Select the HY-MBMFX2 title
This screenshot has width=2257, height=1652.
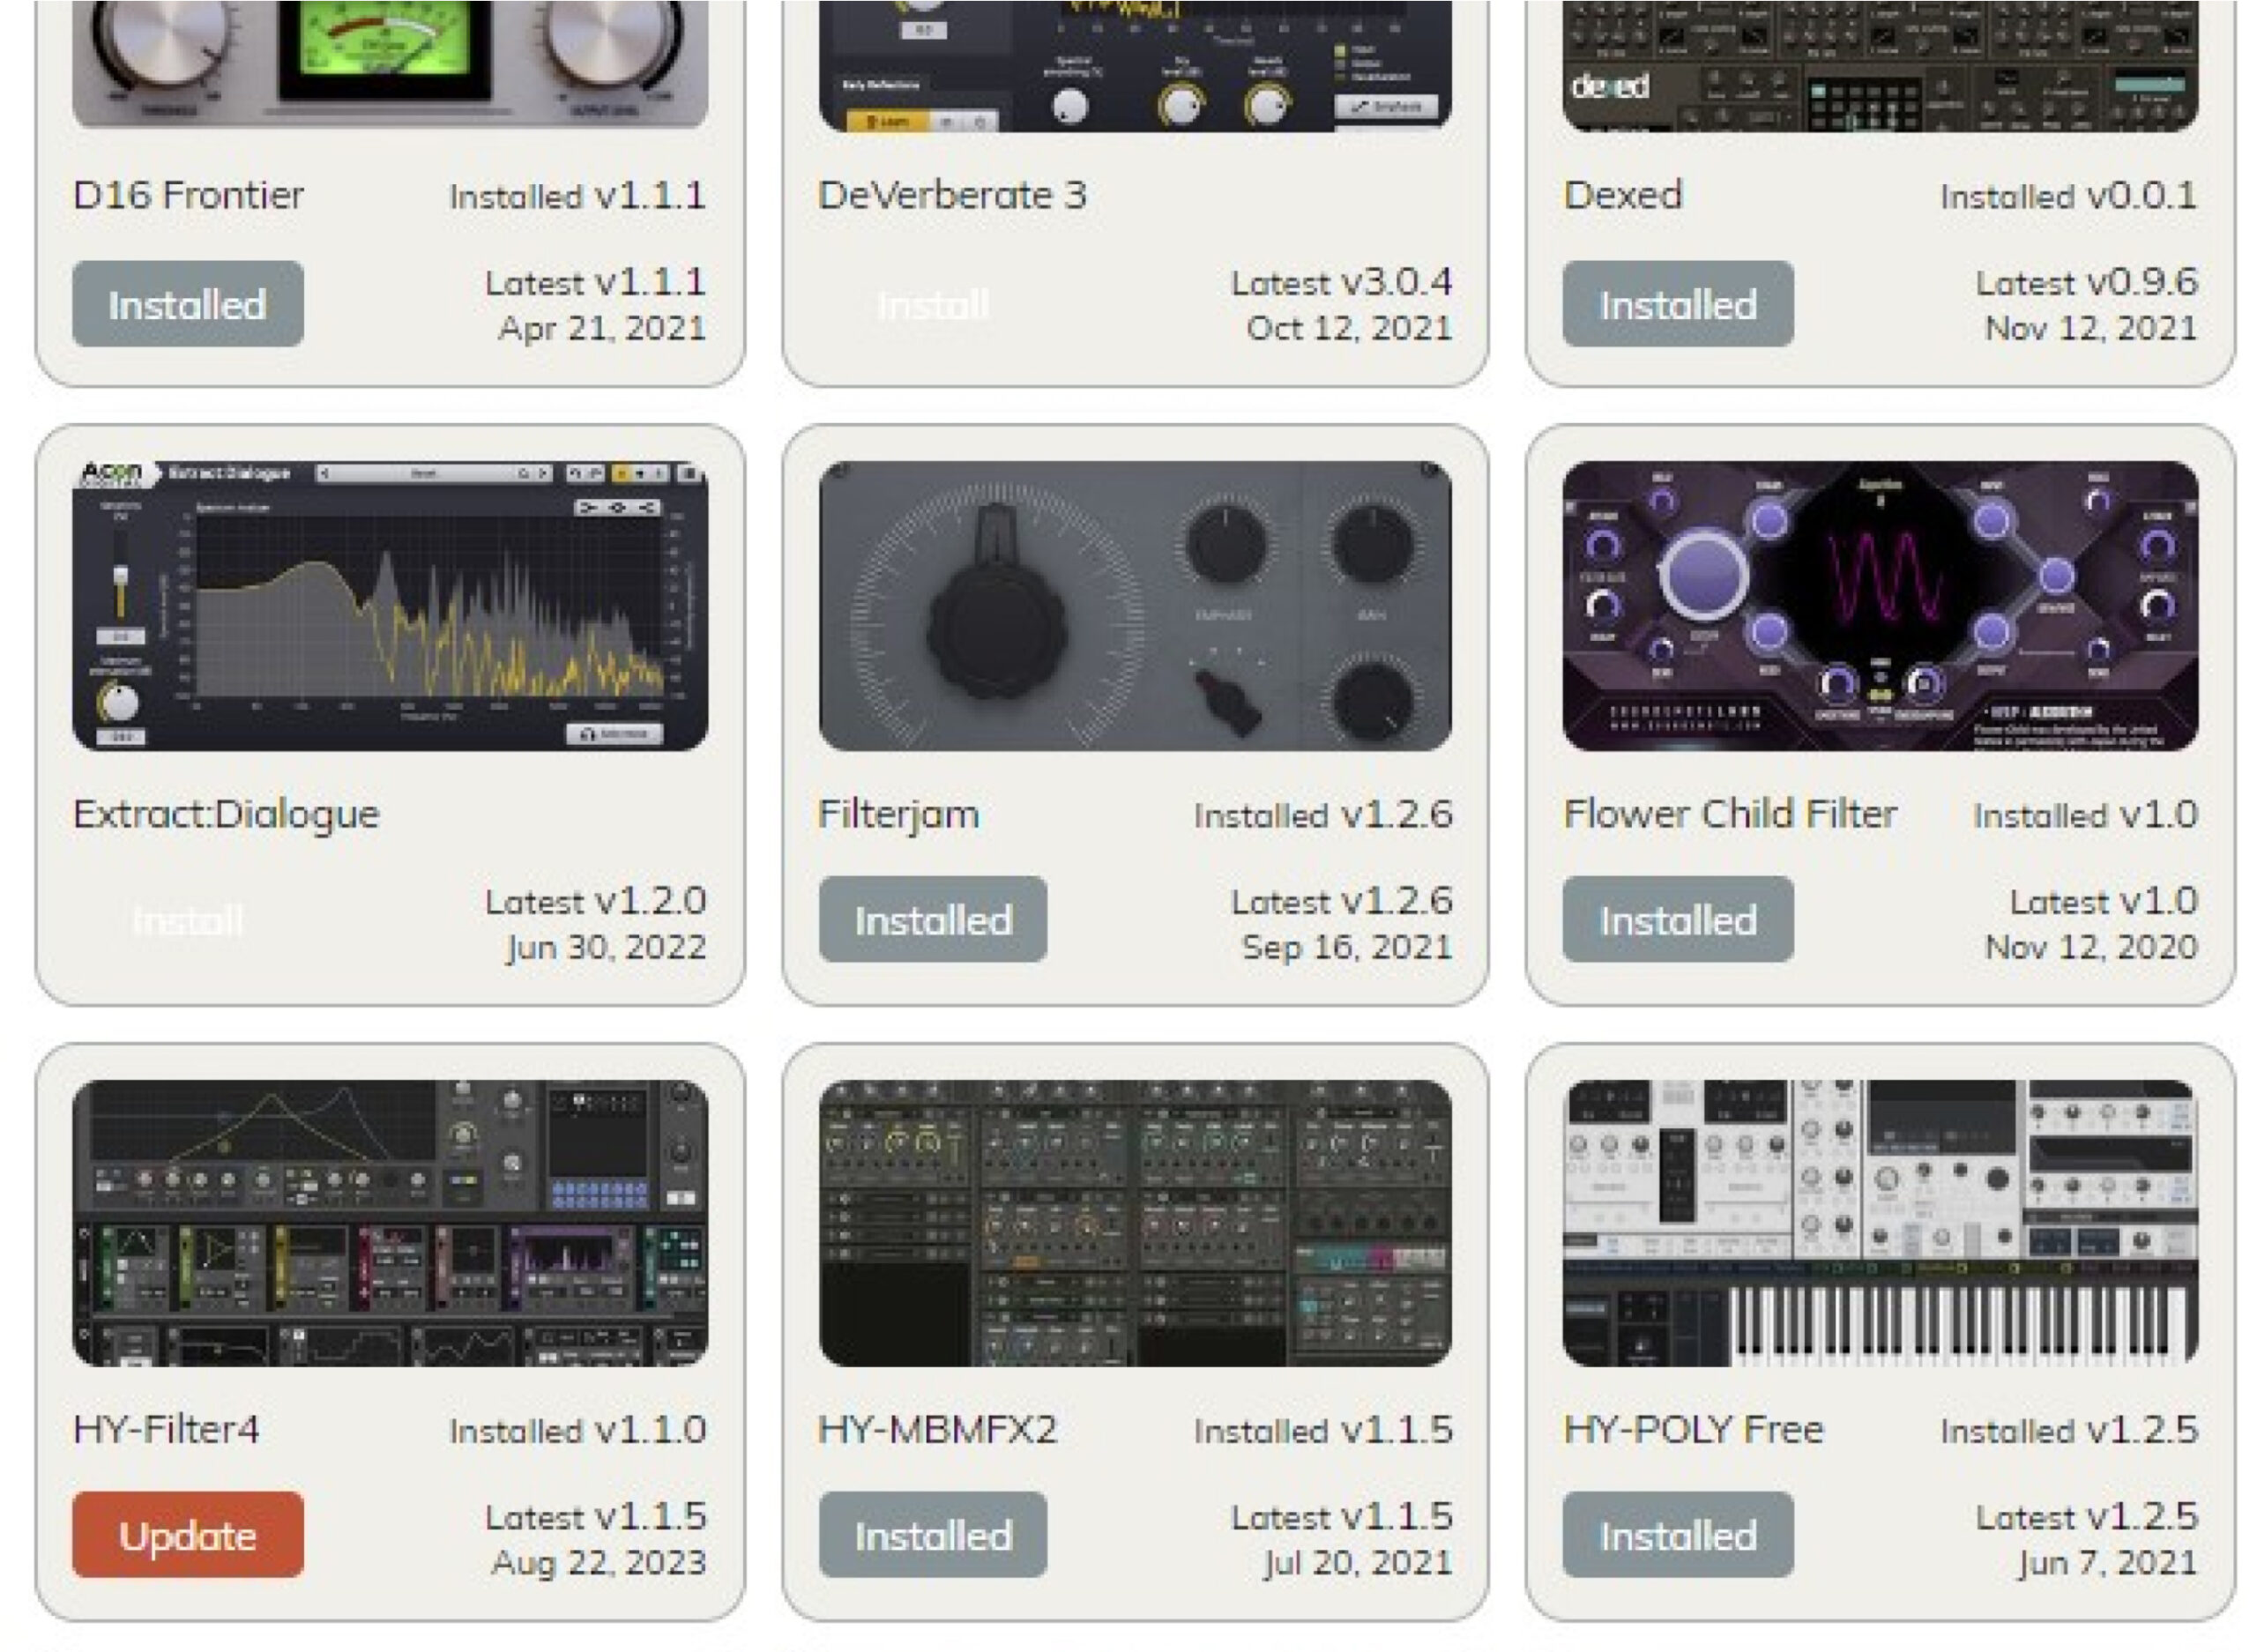tap(937, 1429)
